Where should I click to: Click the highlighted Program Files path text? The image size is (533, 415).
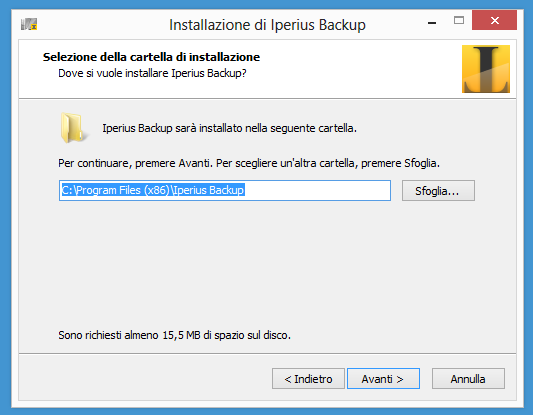[153, 190]
